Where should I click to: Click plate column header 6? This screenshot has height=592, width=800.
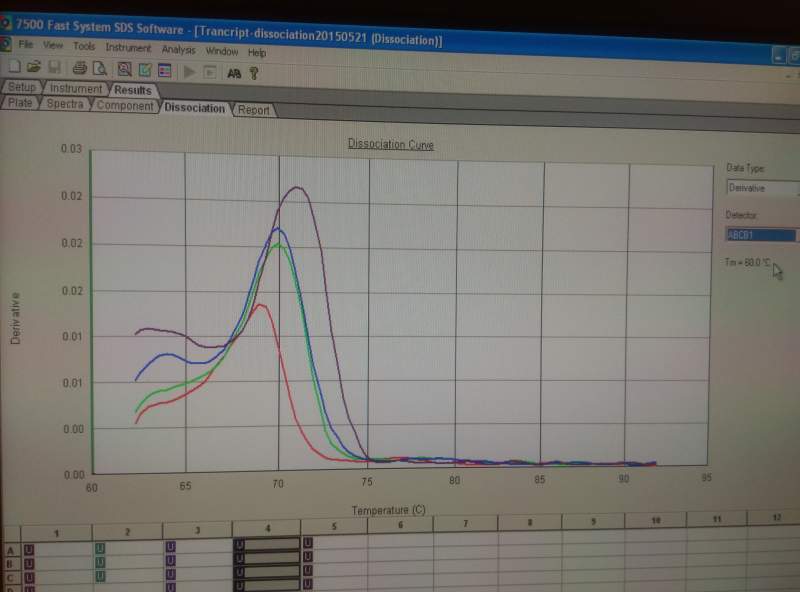click(400, 525)
